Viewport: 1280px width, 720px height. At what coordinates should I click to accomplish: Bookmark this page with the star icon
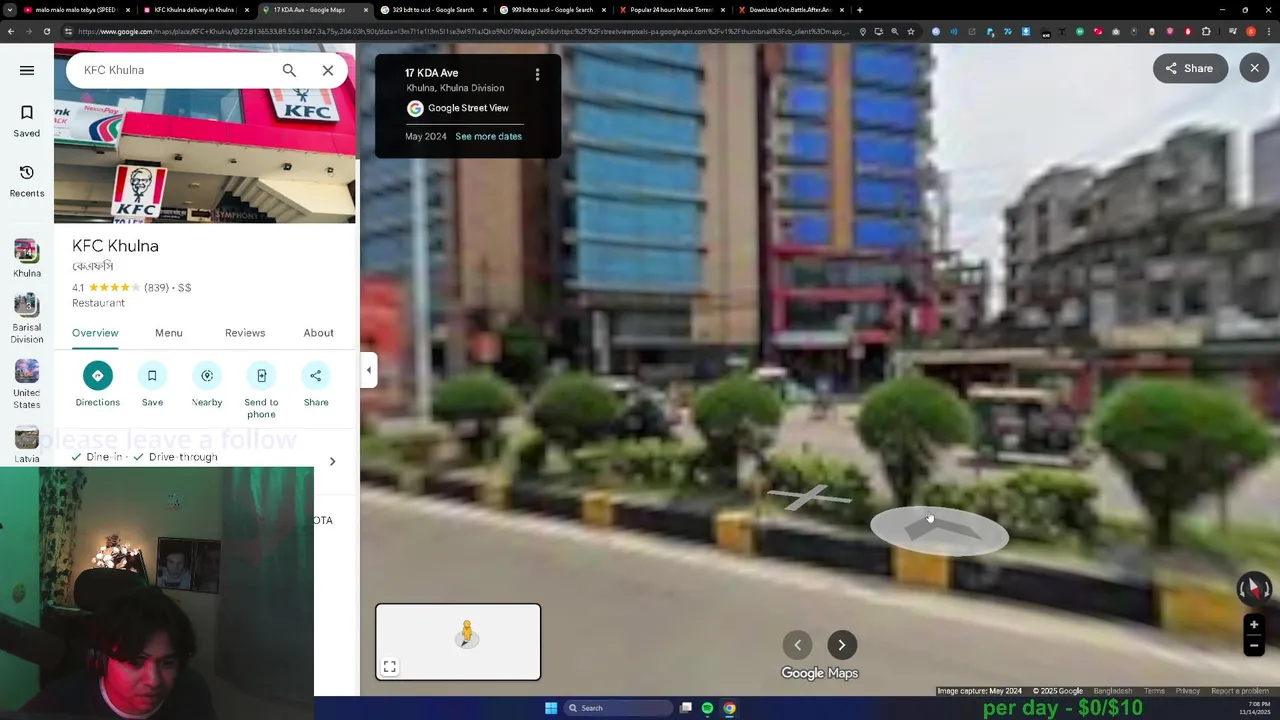click(x=911, y=31)
